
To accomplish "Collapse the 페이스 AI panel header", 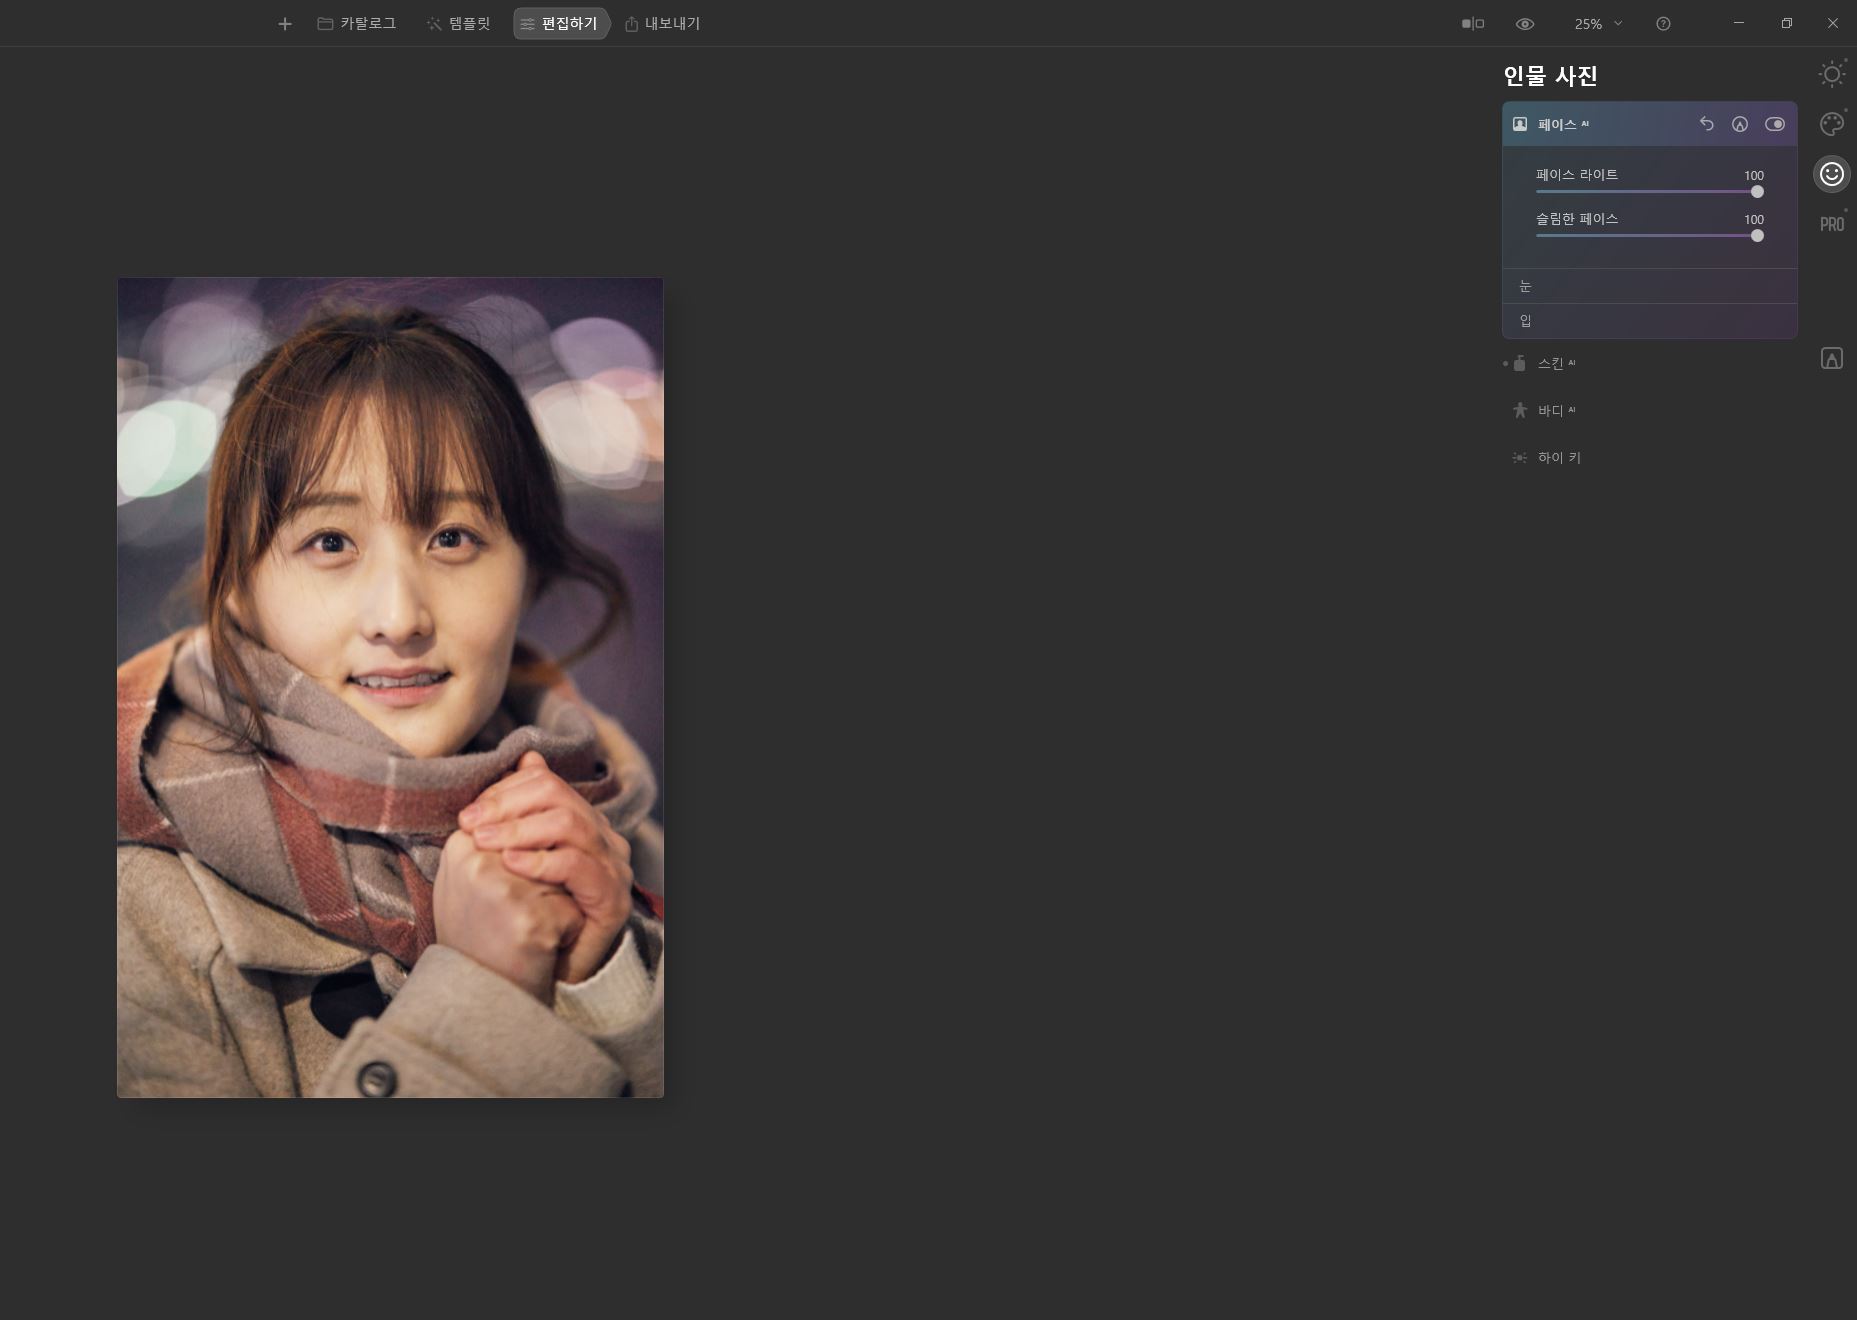I will click(x=1650, y=124).
